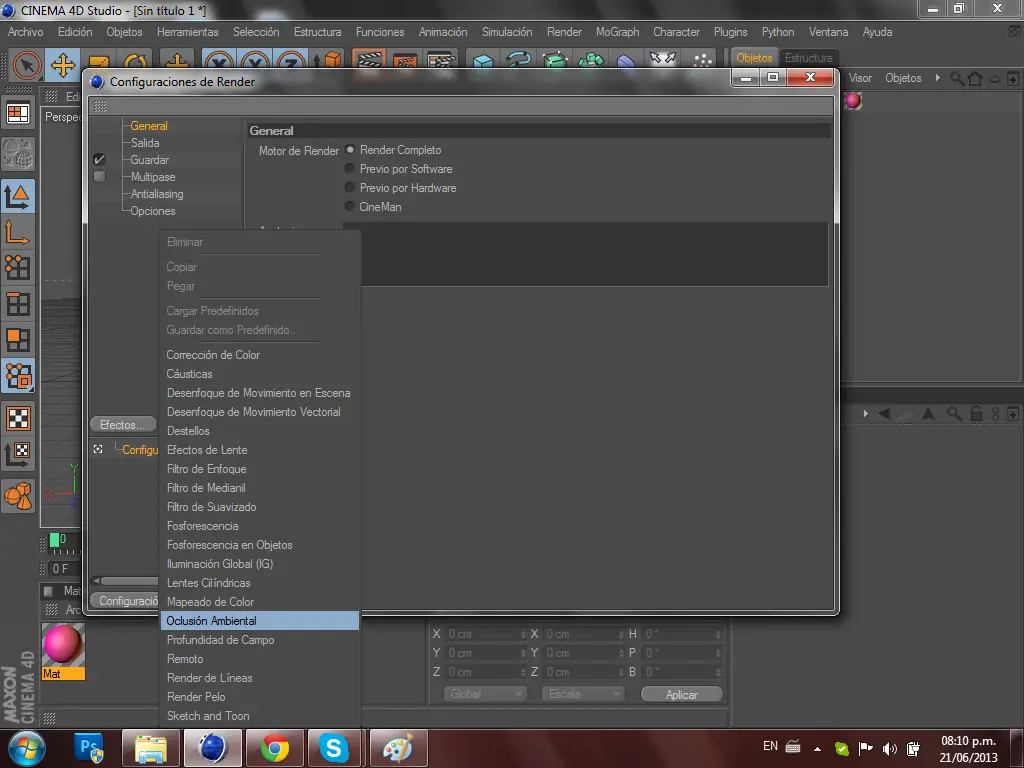
Task: Select Previo por Hardware radio button
Action: [349, 187]
